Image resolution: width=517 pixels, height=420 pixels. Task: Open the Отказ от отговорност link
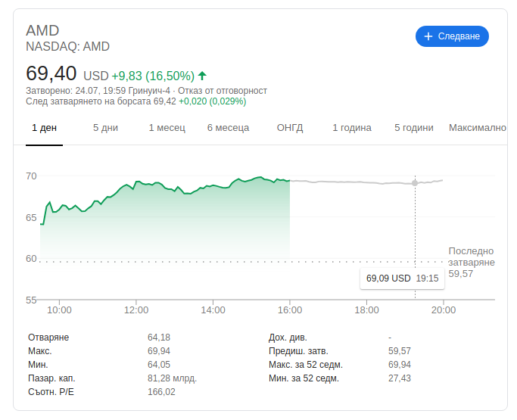tap(222, 91)
